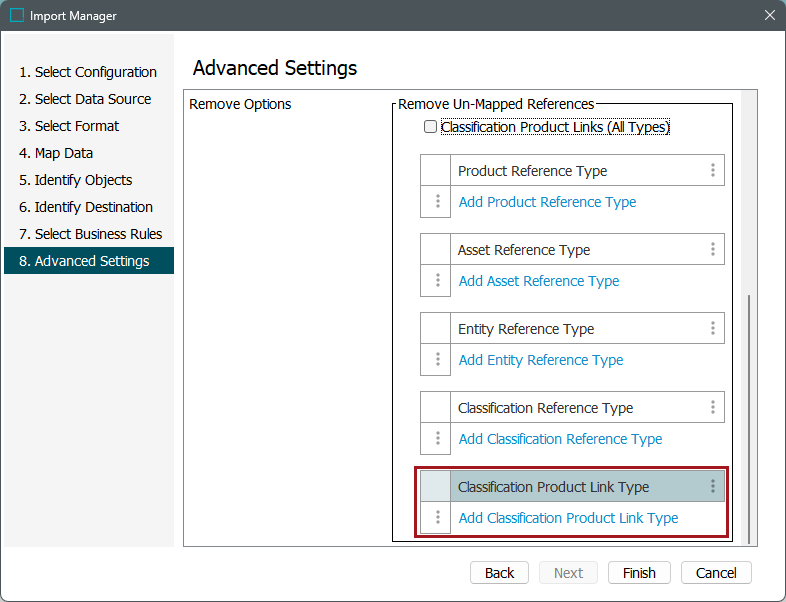
Task: Click the kebab icon beside Add Product Reference Type
Action: click(437, 202)
